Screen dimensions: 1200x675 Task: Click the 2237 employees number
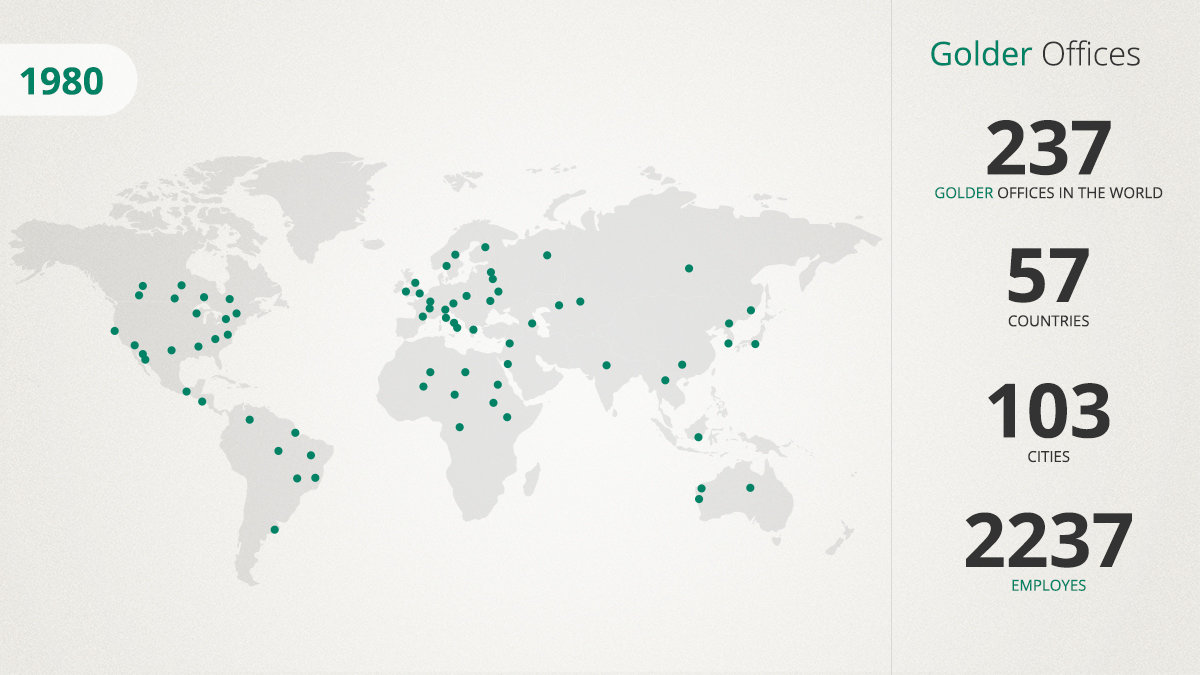pyautogui.click(x=1048, y=541)
